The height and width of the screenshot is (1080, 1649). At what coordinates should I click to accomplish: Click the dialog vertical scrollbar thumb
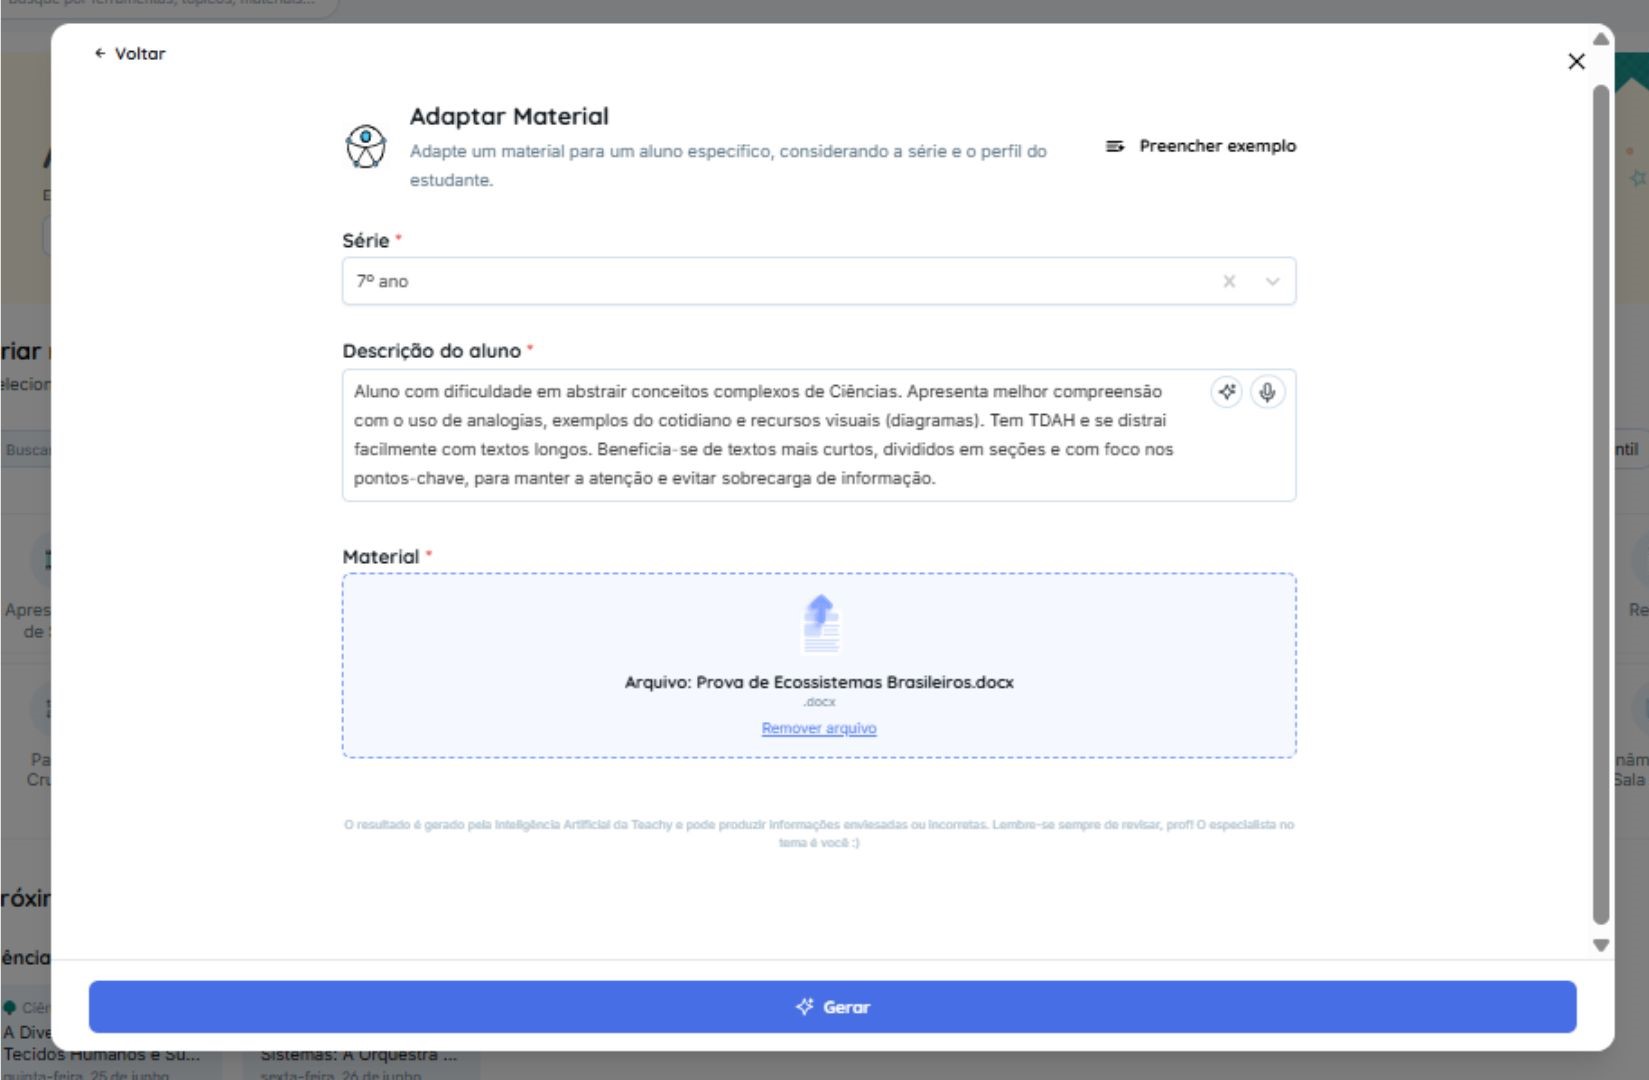tap(1601, 505)
